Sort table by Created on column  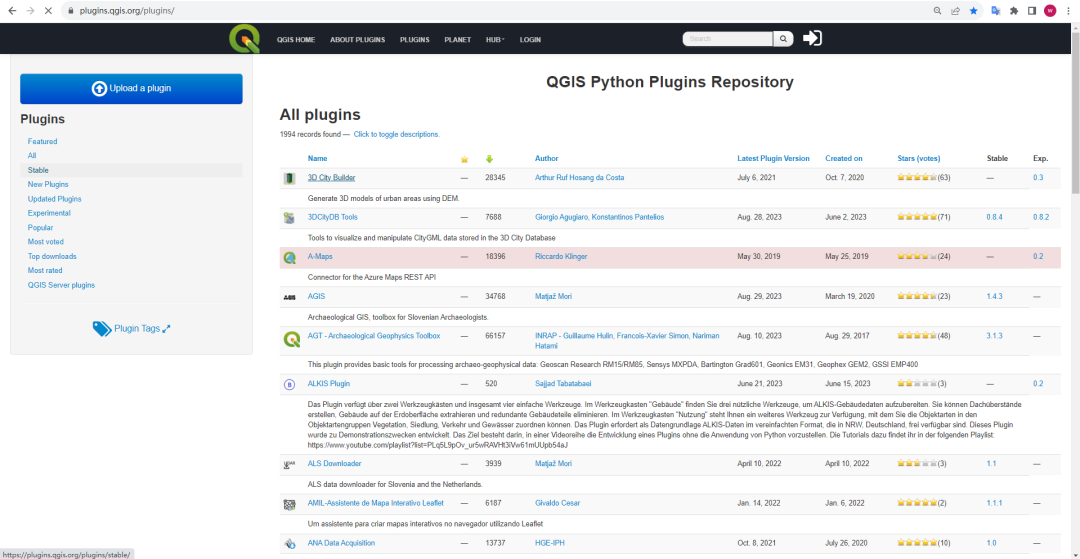pyautogui.click(x=844, y=158)
